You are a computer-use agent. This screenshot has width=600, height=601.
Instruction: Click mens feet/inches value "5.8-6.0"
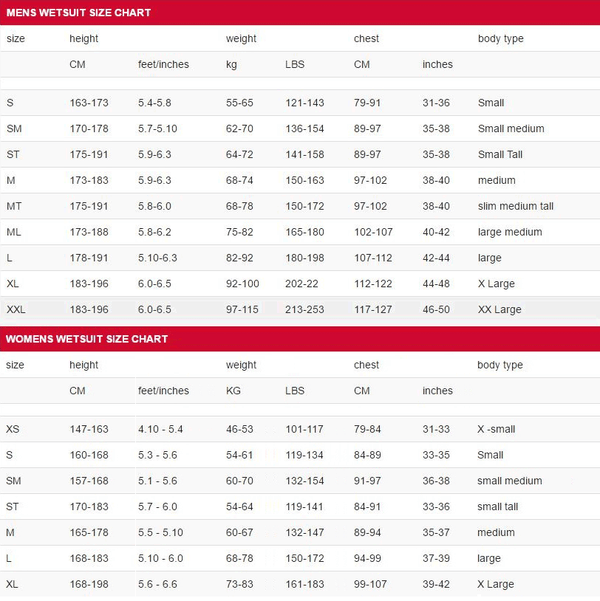pyautogui.click(x=155, y=207)
